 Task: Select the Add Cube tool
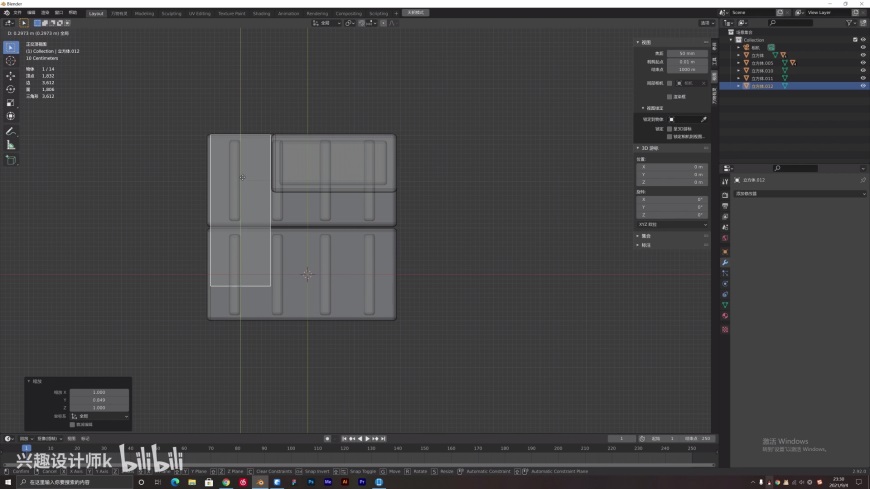tap(11, 160)
